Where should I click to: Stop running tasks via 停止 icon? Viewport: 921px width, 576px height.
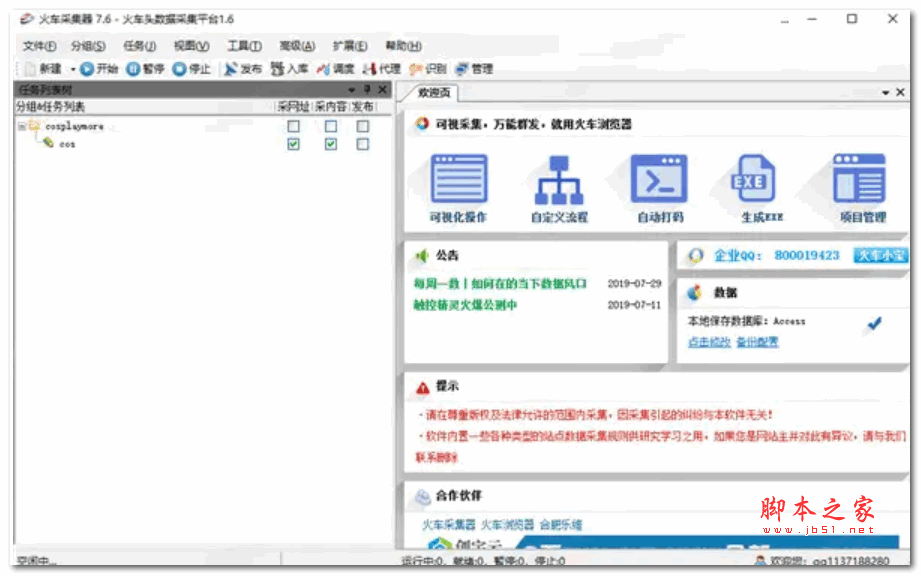tap(186, 69)
